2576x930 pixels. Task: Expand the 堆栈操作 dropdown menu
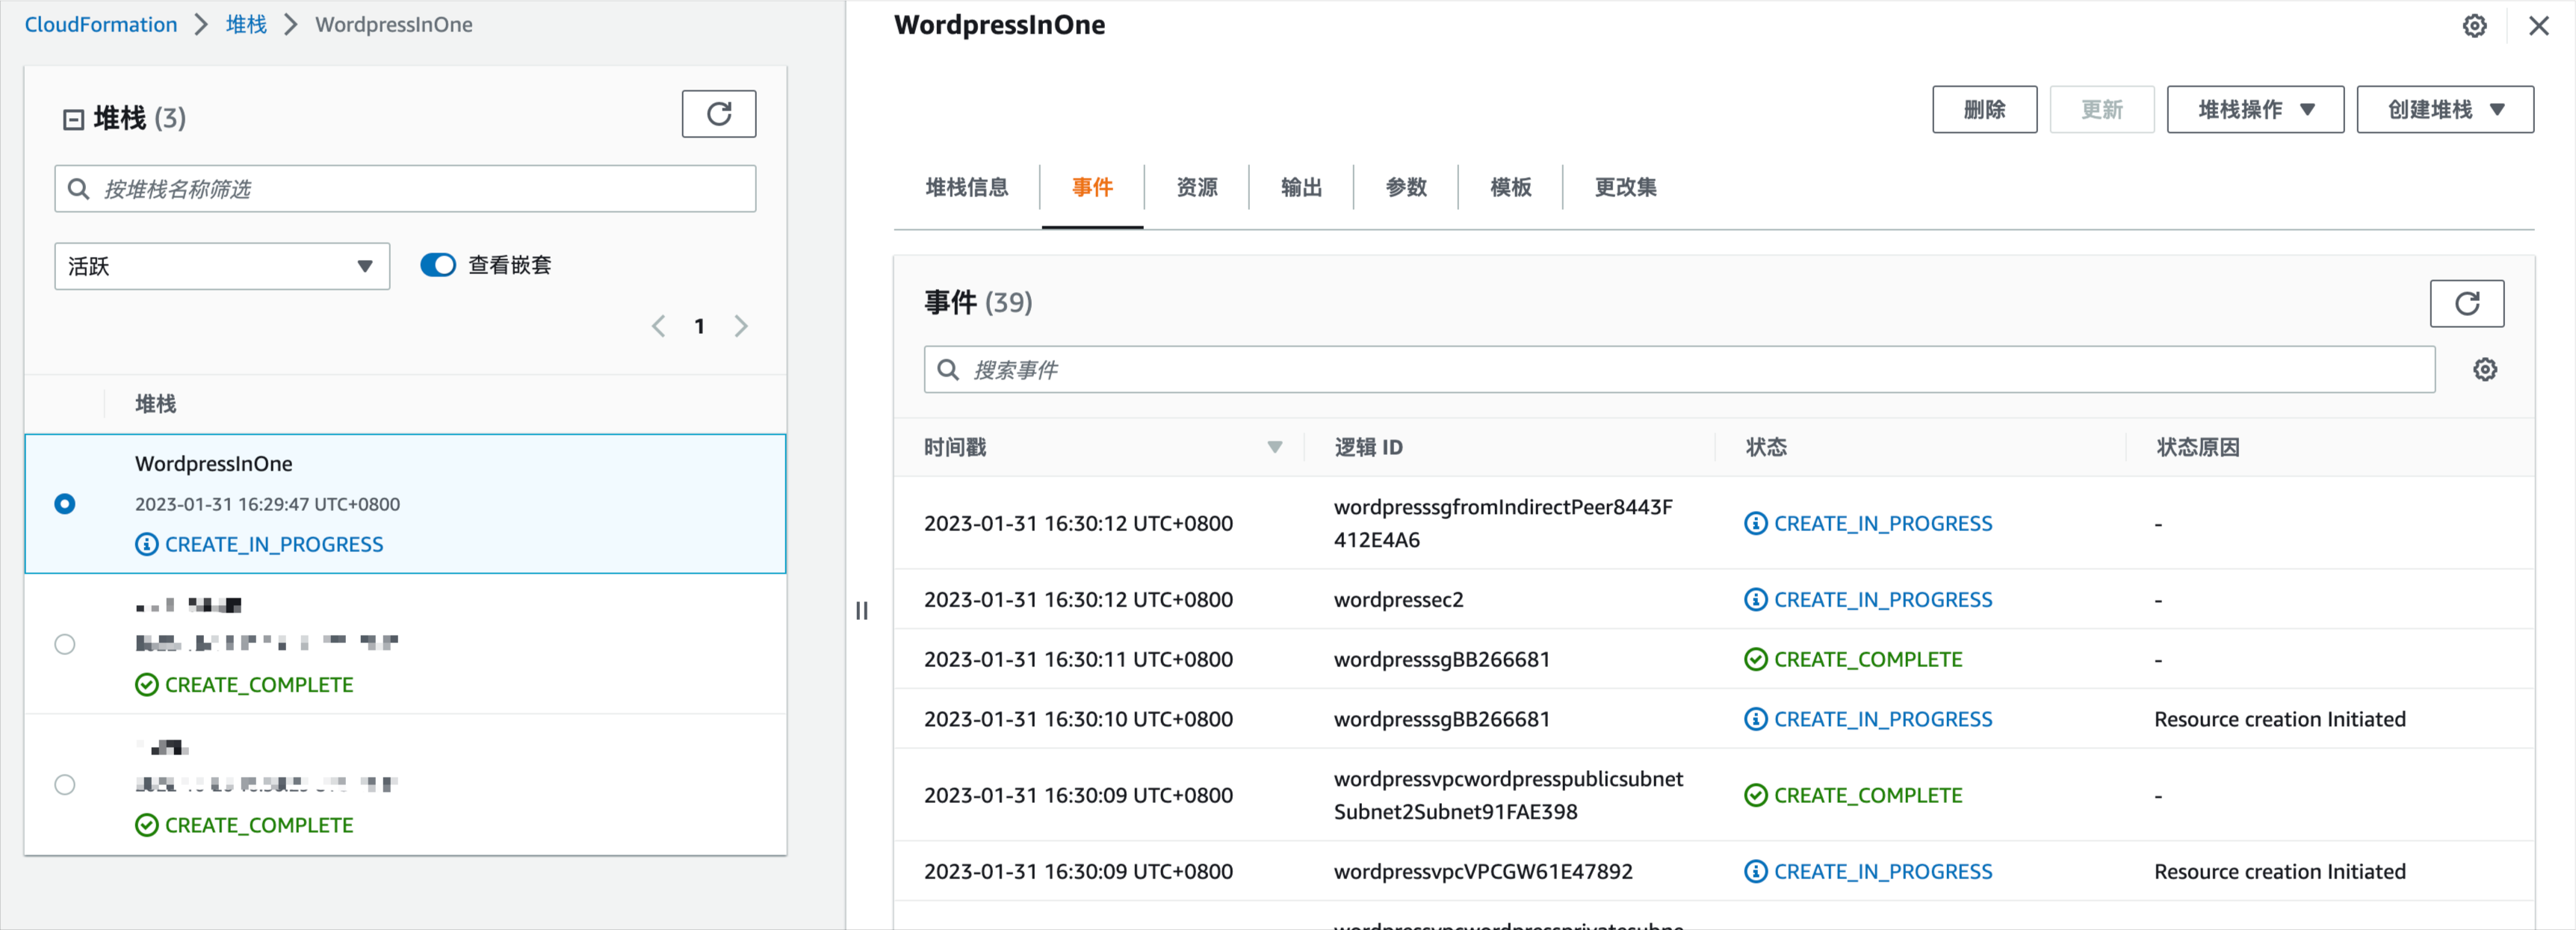pyautogui.click(x=2255, y=110)
